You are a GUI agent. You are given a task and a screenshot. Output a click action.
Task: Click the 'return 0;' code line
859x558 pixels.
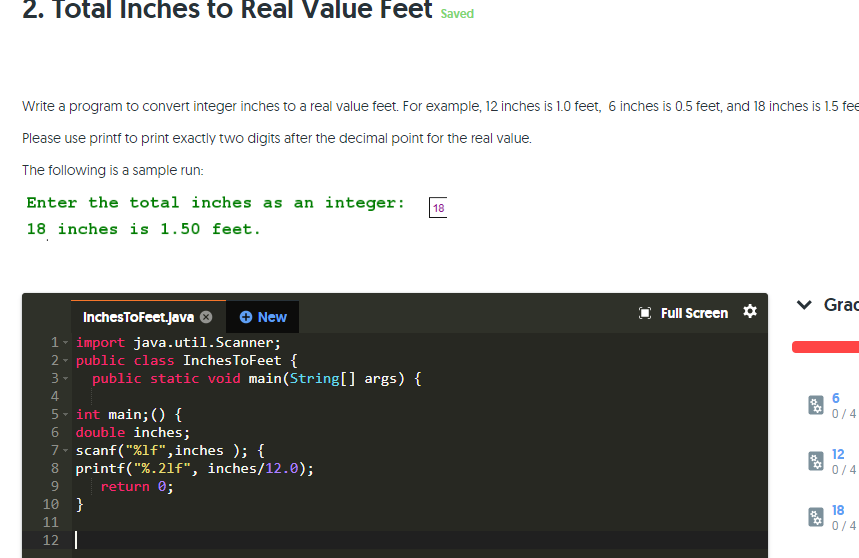coord(136,486)
